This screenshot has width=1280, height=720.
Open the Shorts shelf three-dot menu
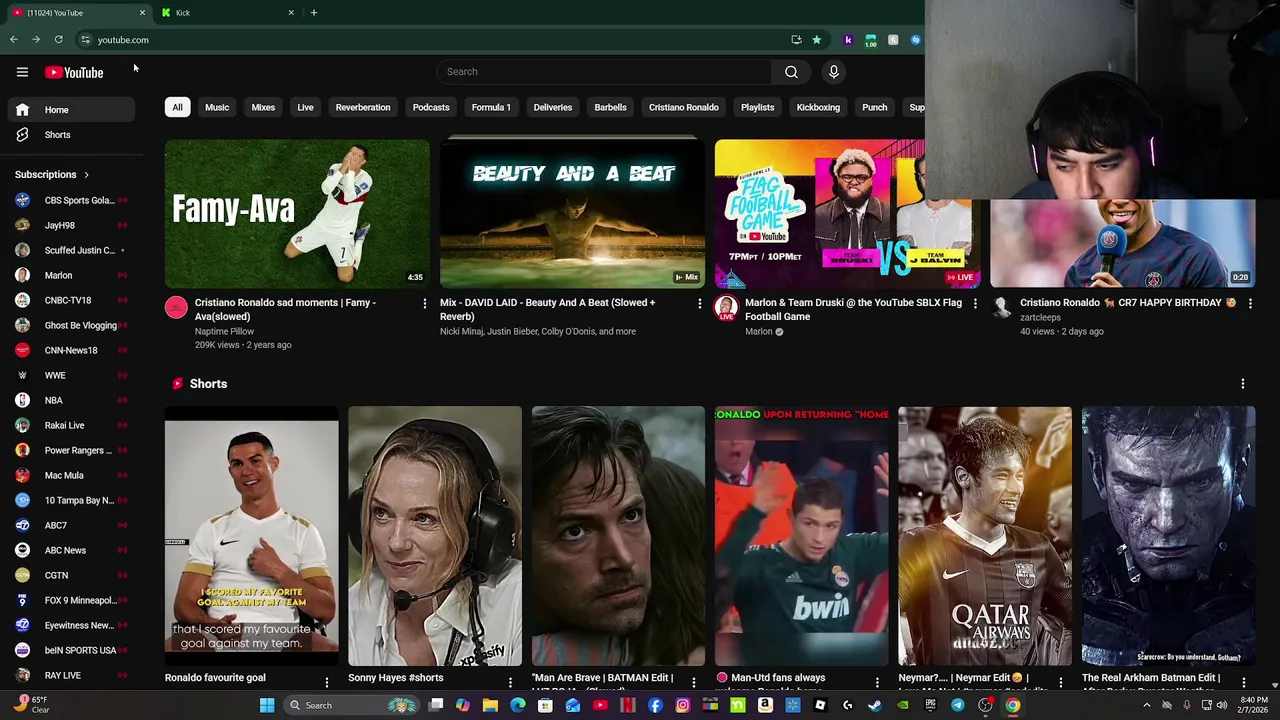pyautogui.click(x=1243, y=384)
